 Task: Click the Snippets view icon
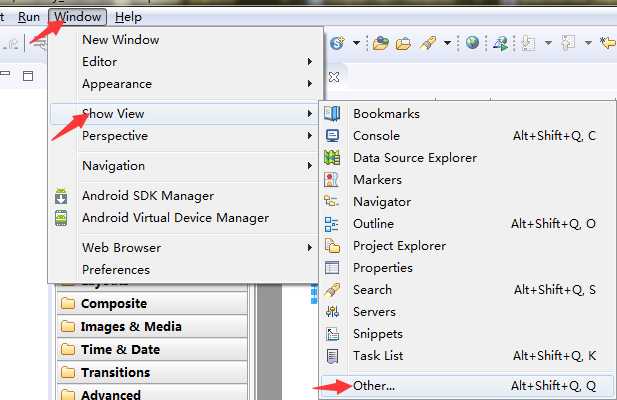[333, 334]
